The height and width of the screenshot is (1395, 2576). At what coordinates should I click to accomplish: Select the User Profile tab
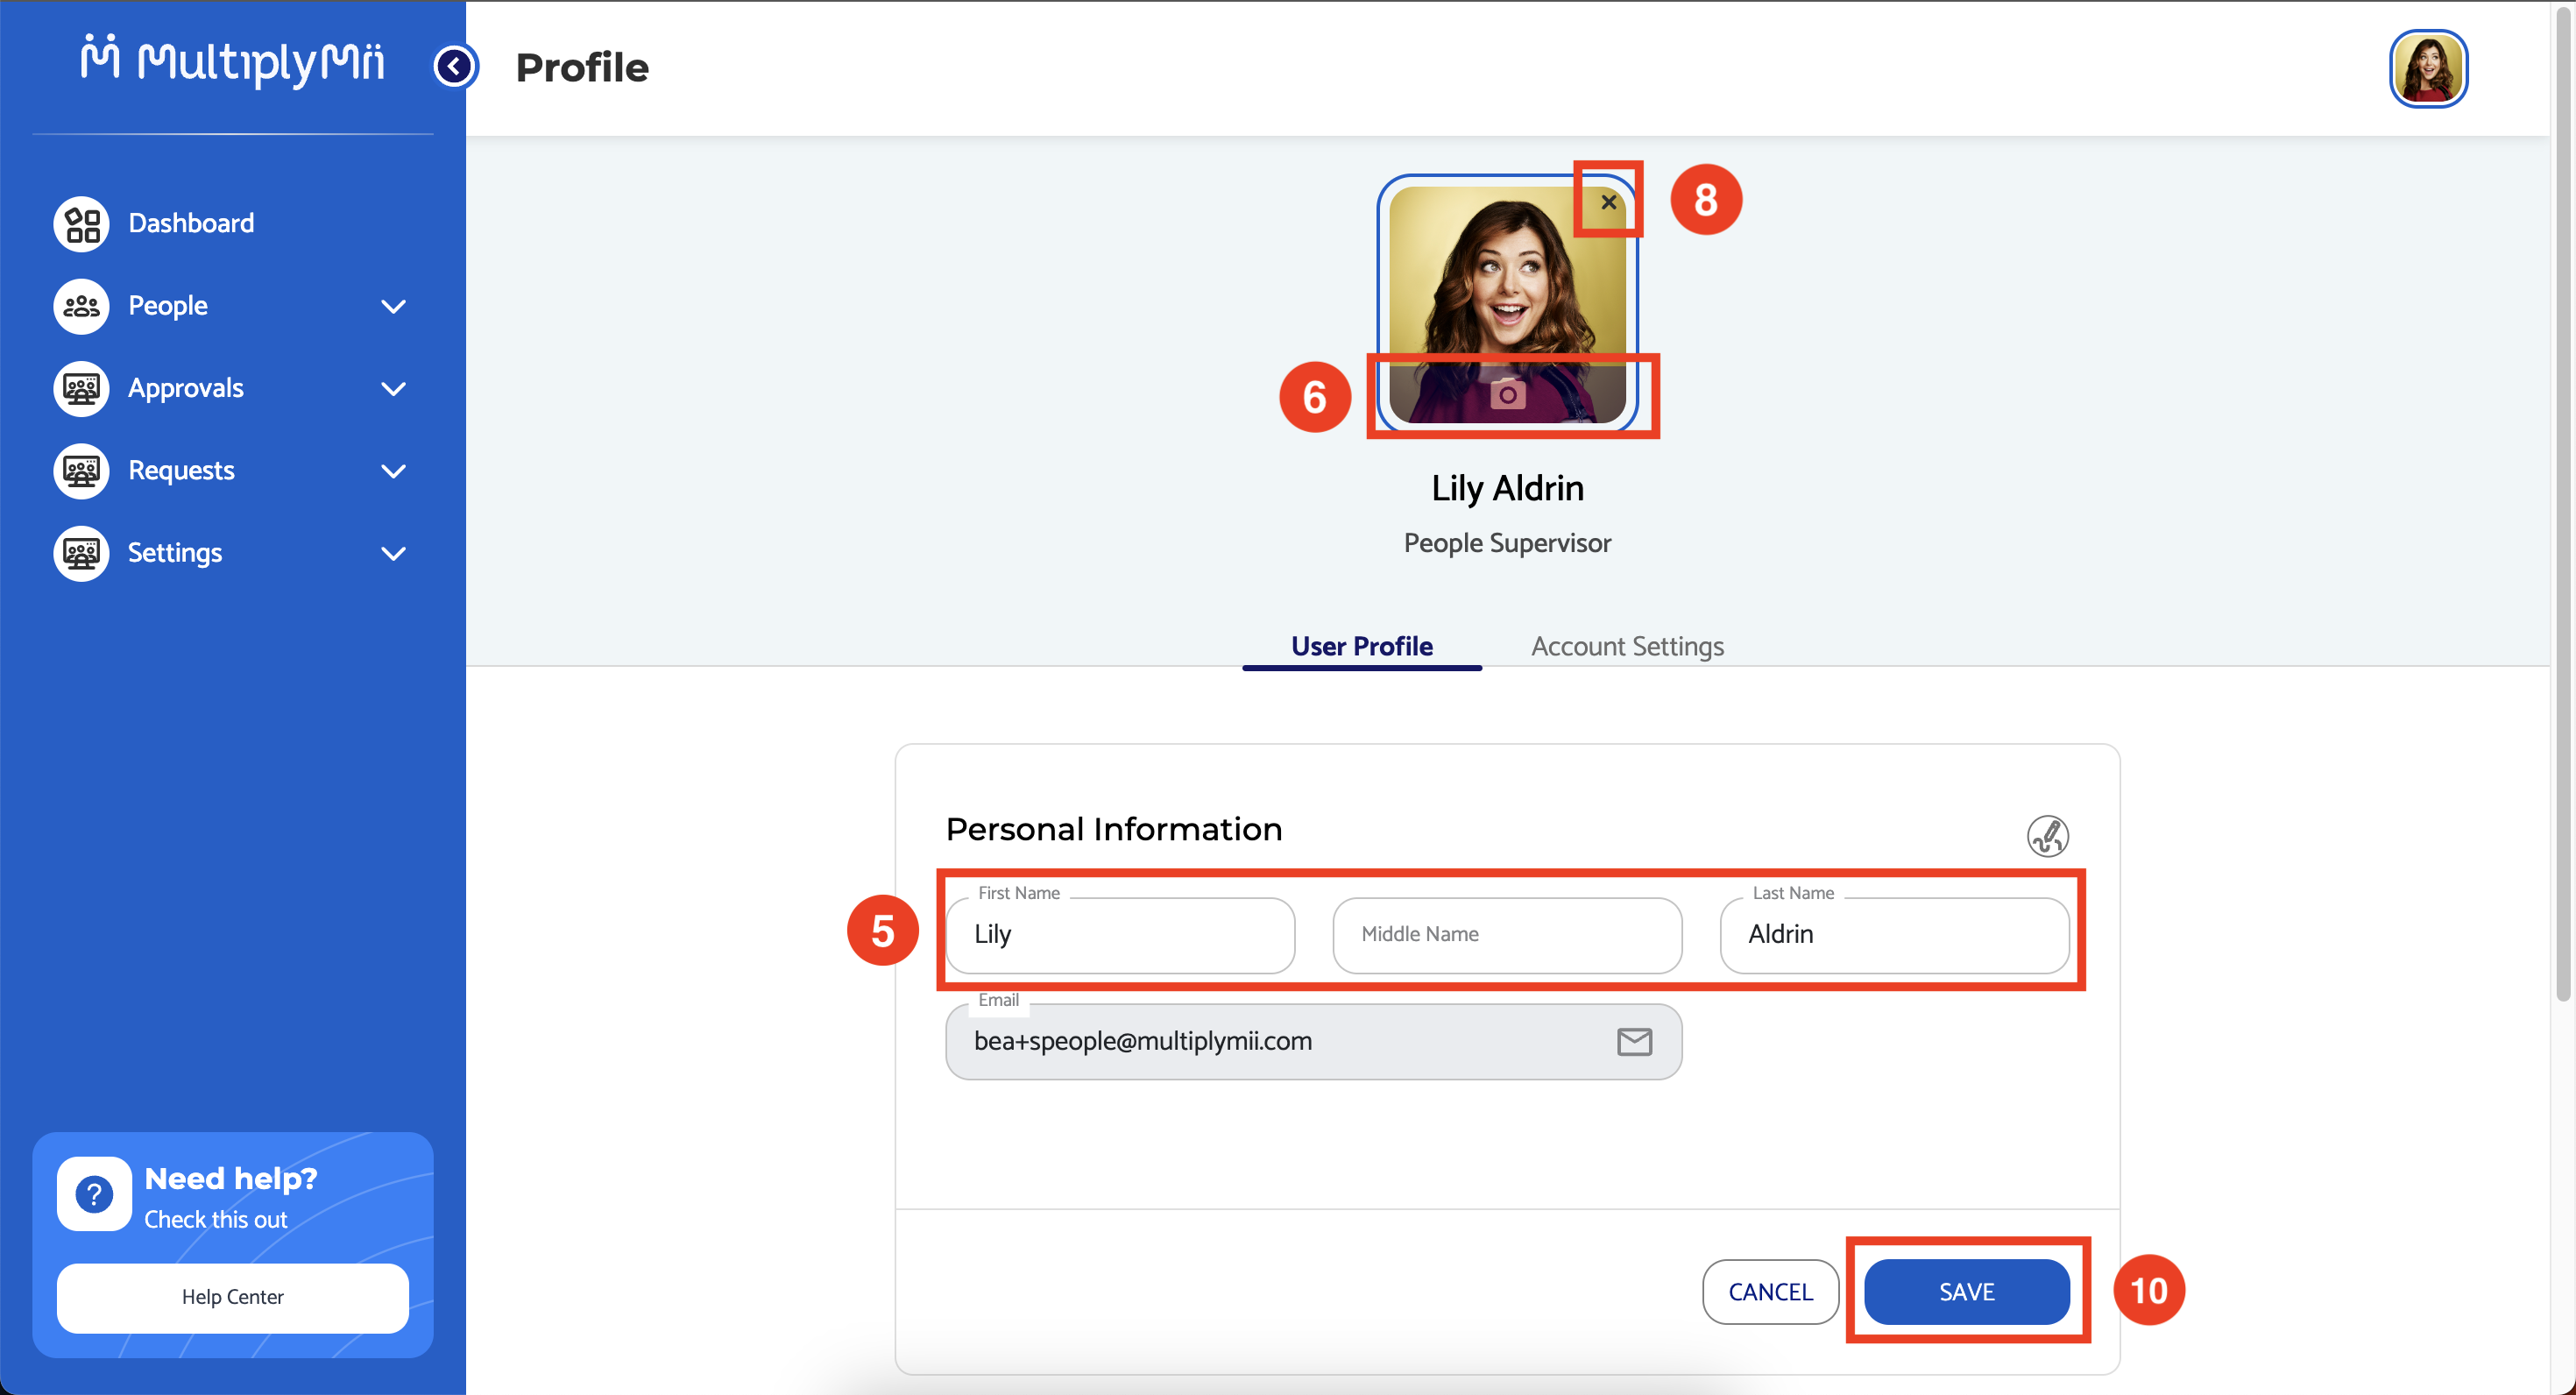point(1361,646)
